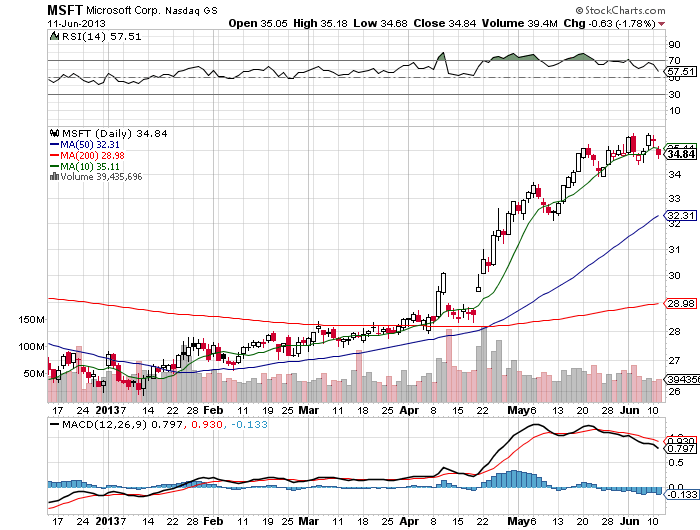The width and height of the screenshot is (700, 530).
Task: Click the Chg -0.63 (-1.78%) value
Action: coord(609,23)
